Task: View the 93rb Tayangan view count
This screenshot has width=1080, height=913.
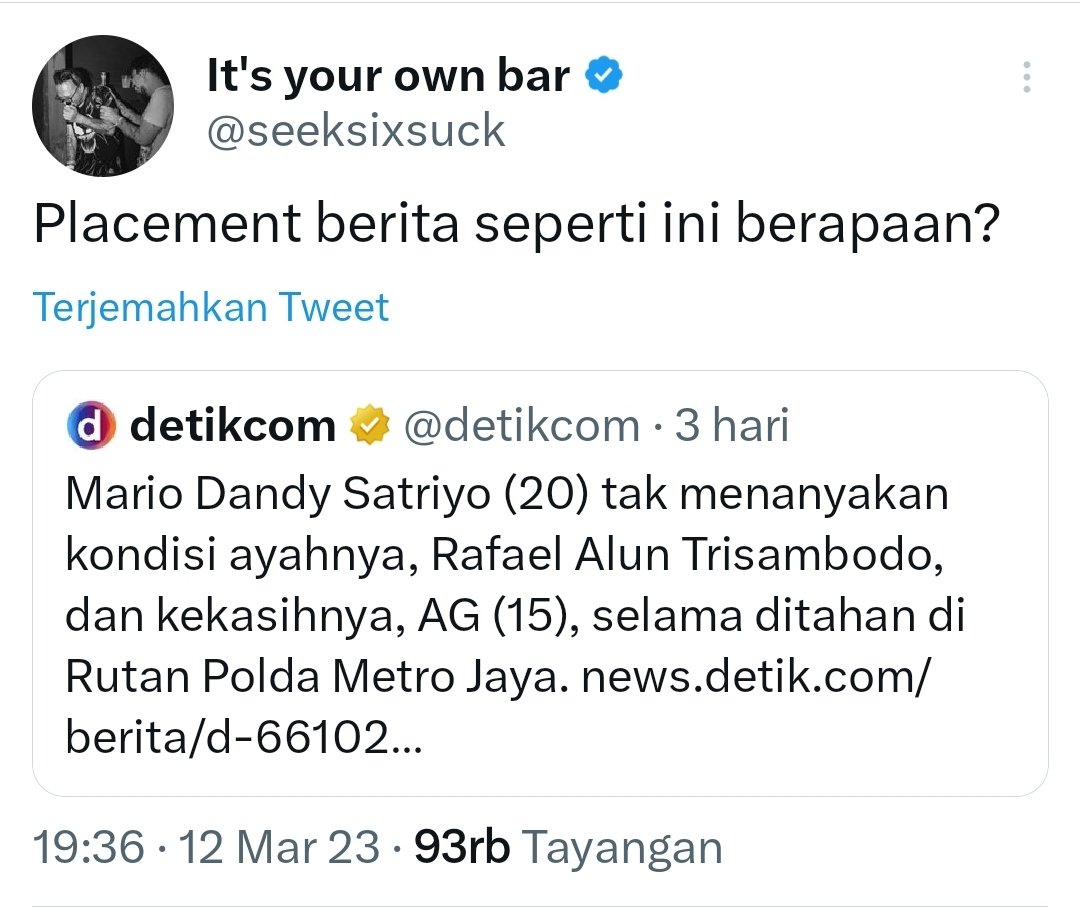Action: click(x=568, y=847)
